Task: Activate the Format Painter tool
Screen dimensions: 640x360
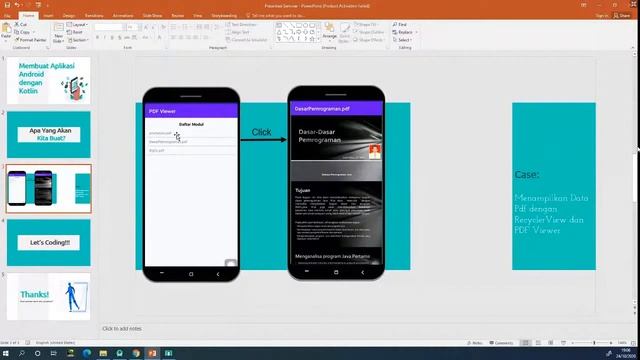Action: (x=31, y=40)
